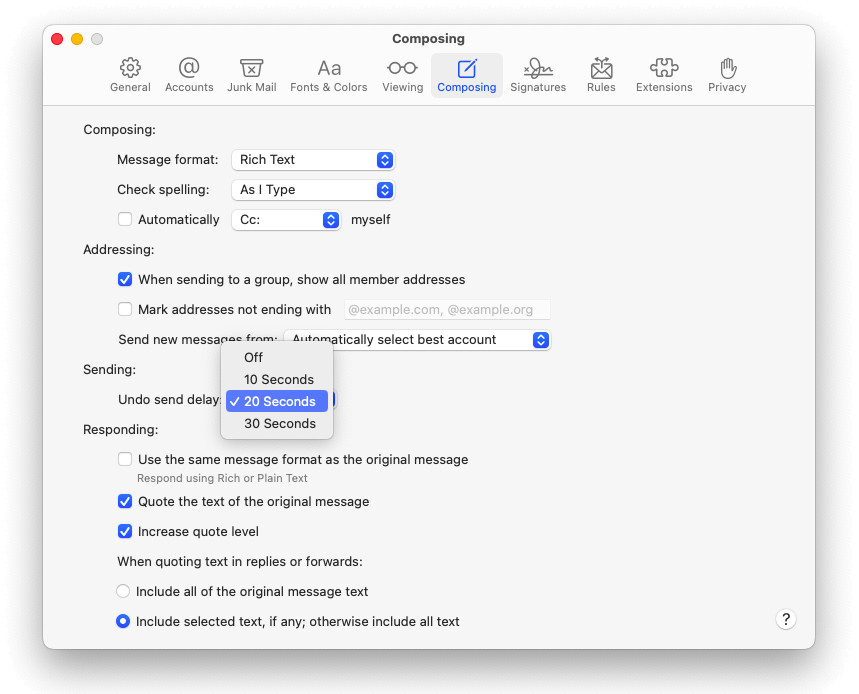This screenshot has height=694, width=859.
Task: Open the Cc: dropdown
Action: click(x=286, y=220)
